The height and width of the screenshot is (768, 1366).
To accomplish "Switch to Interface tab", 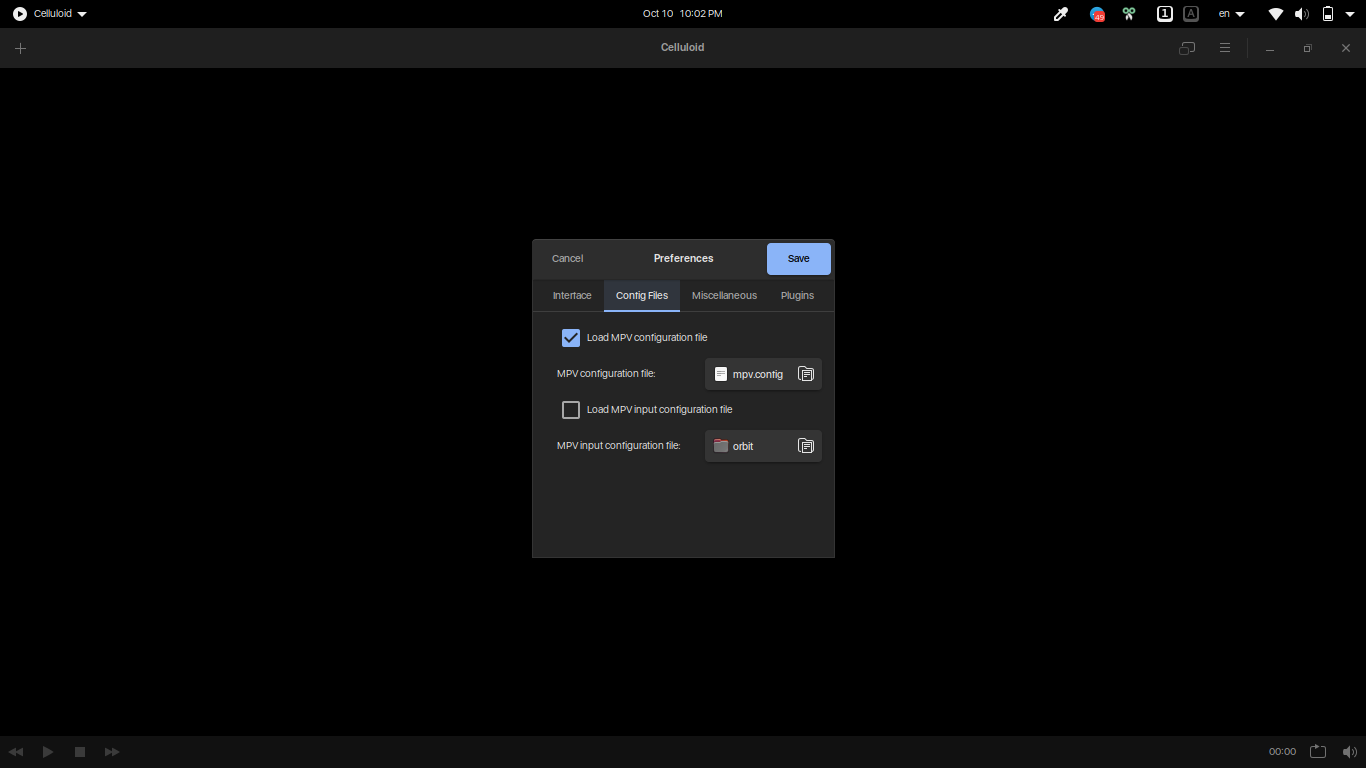I will (572, 296).
